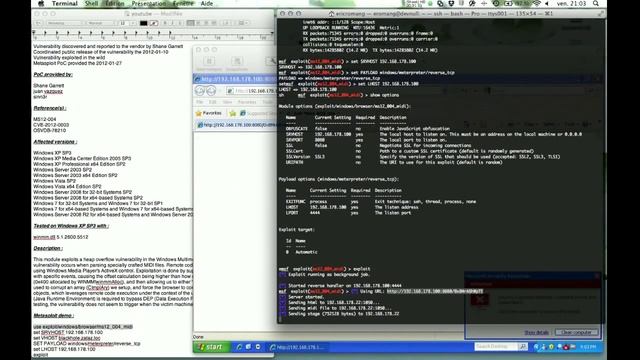
Task: Click the blackhole.zataz.loc link in document
Action: (x=79, y=338)
